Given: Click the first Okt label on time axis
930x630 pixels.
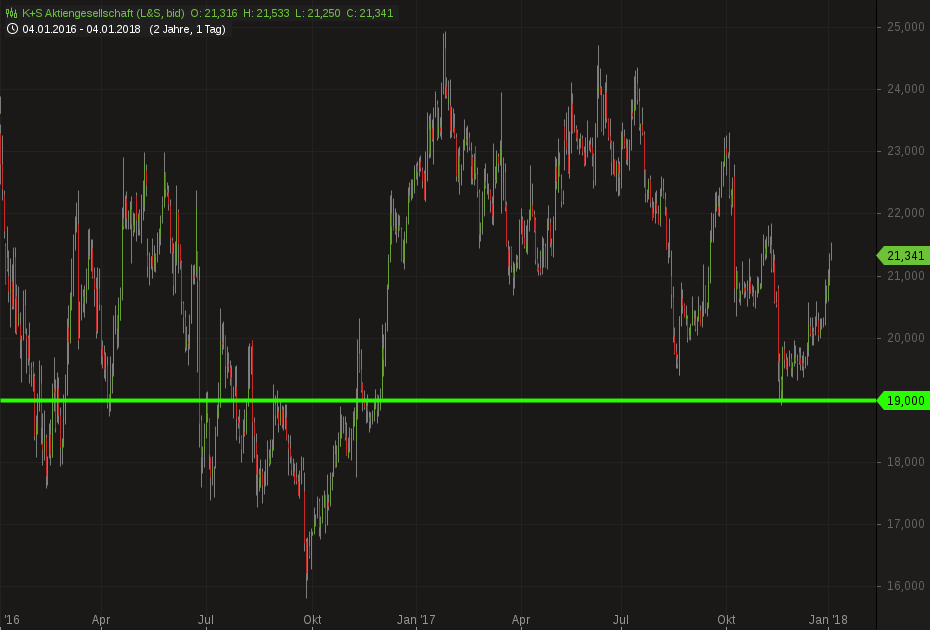Looking at the screenshot, I should tap(312, 620).
